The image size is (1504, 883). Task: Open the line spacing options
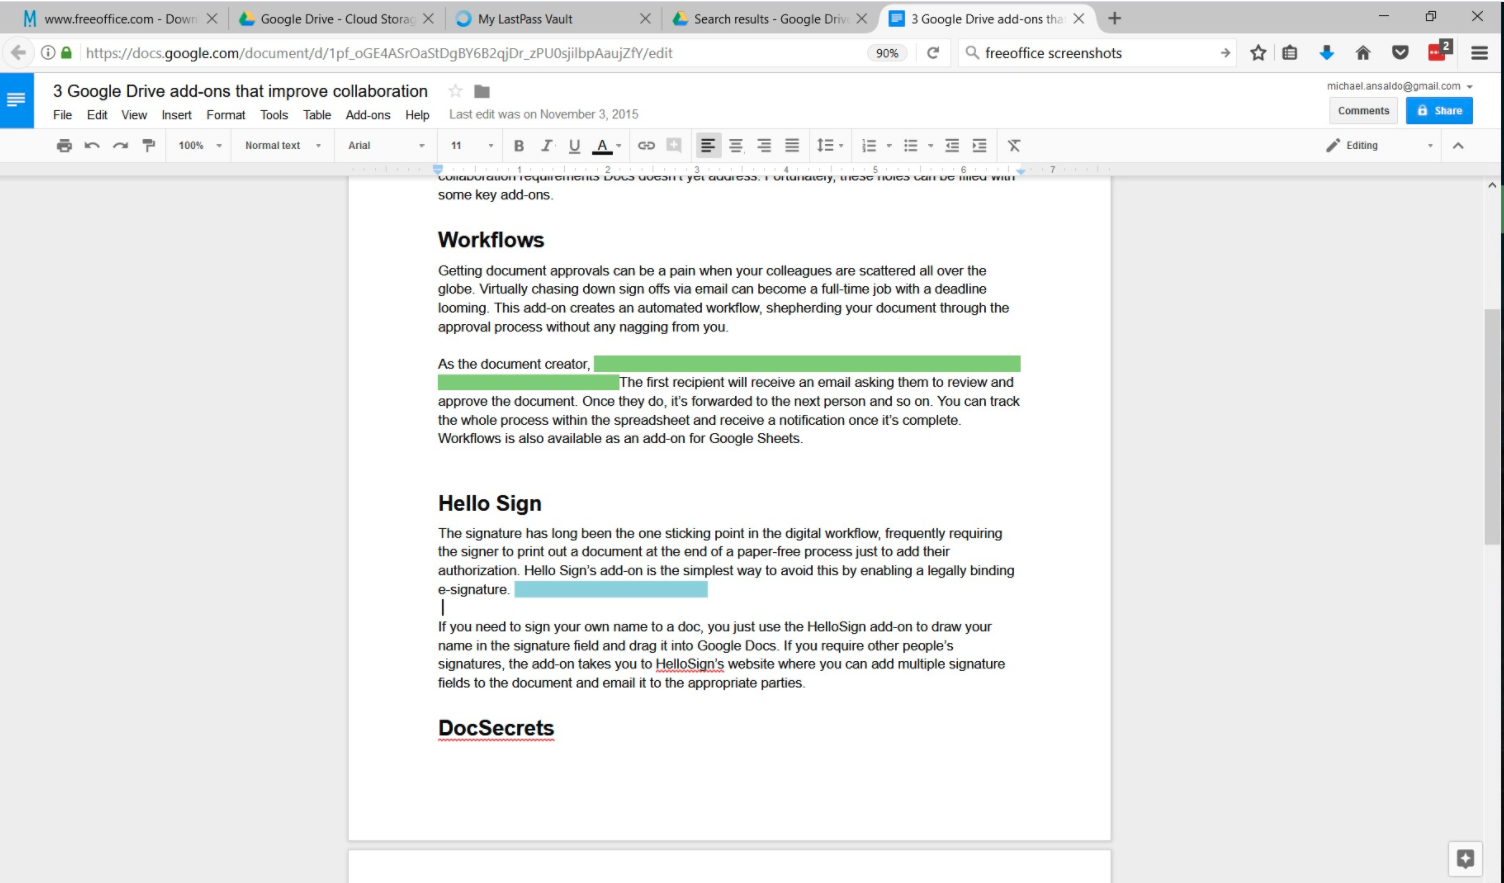coord(830,146)
